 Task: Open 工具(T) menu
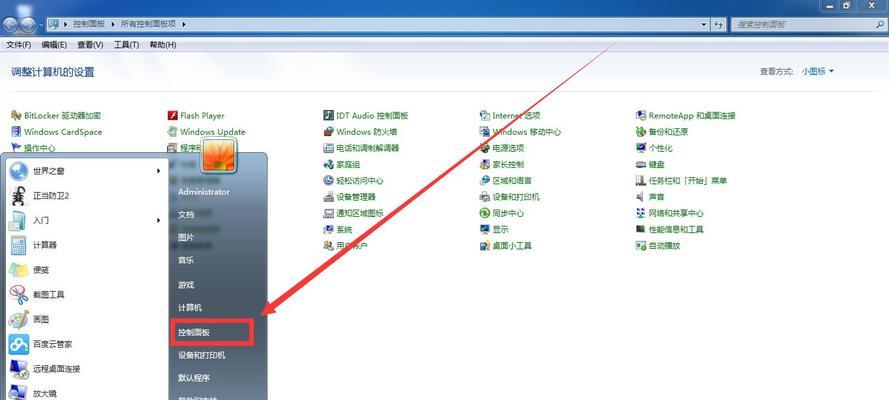click(x=126, y=45)
